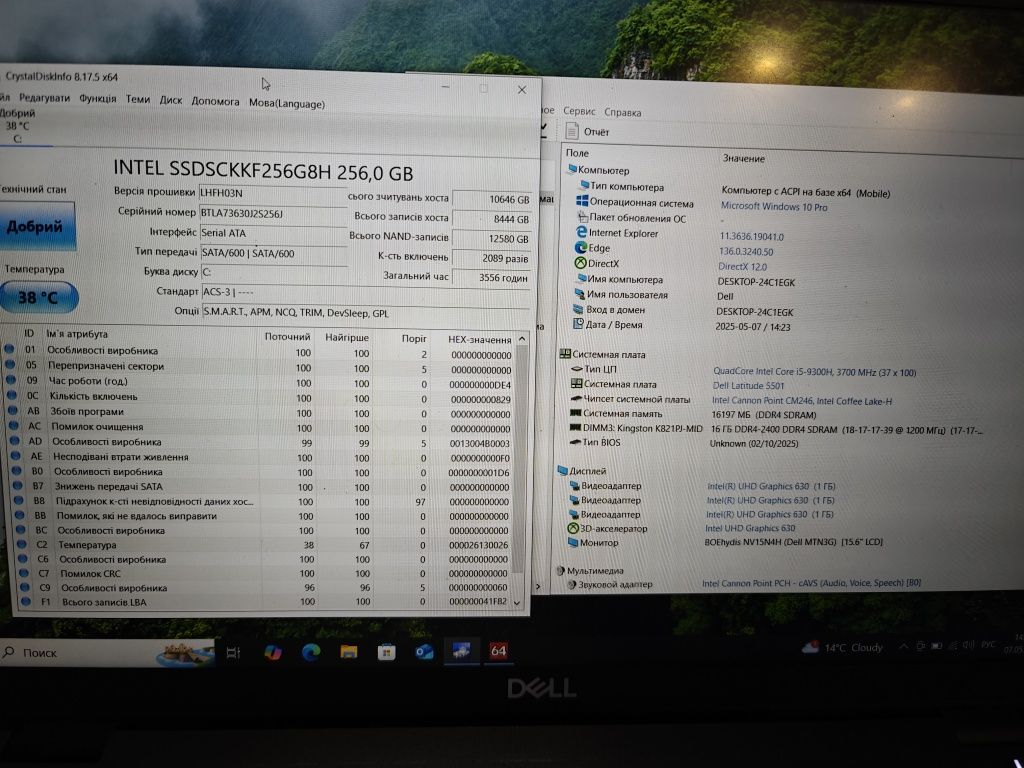Image resolution: width=1024 pixels, height=768 pixels.
Task: Click the Отчёт report button
Action: (x=586, y=132)
